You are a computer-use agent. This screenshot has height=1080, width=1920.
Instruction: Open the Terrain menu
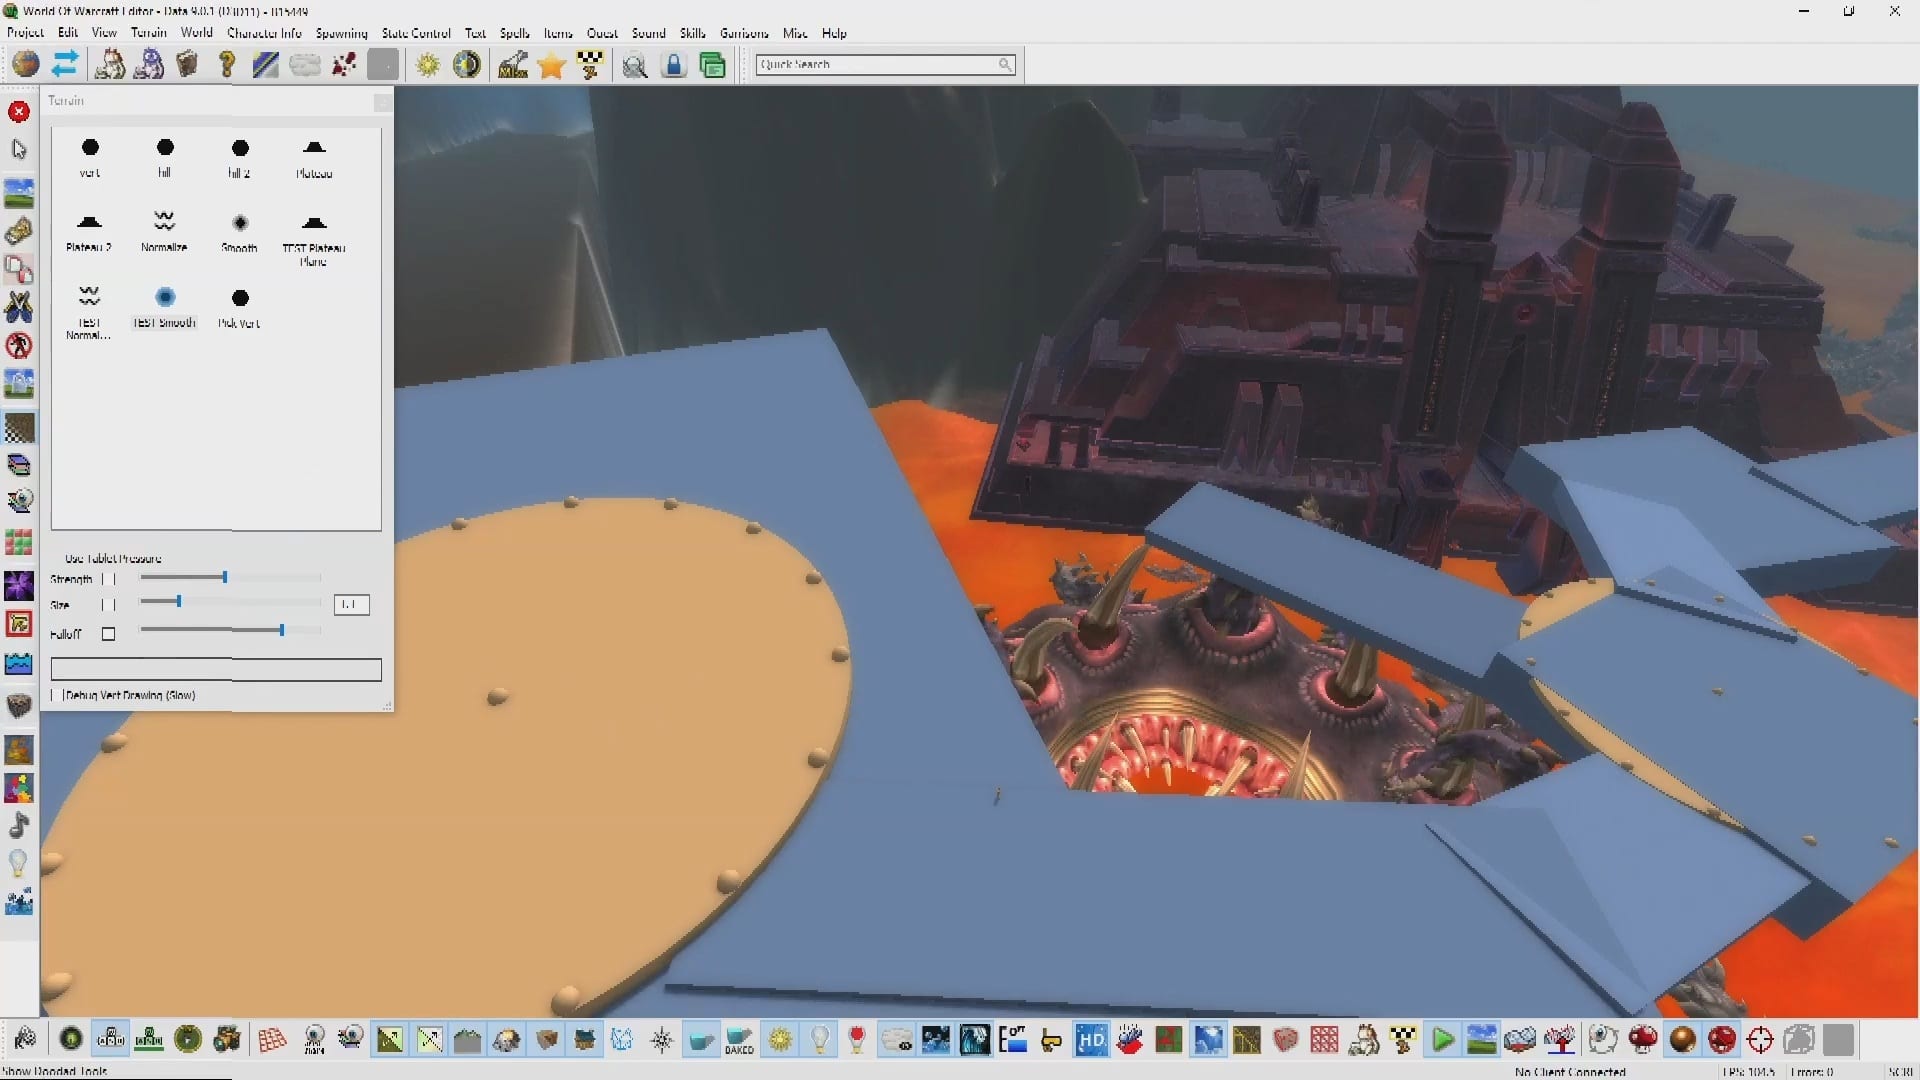tap(148, 33)
